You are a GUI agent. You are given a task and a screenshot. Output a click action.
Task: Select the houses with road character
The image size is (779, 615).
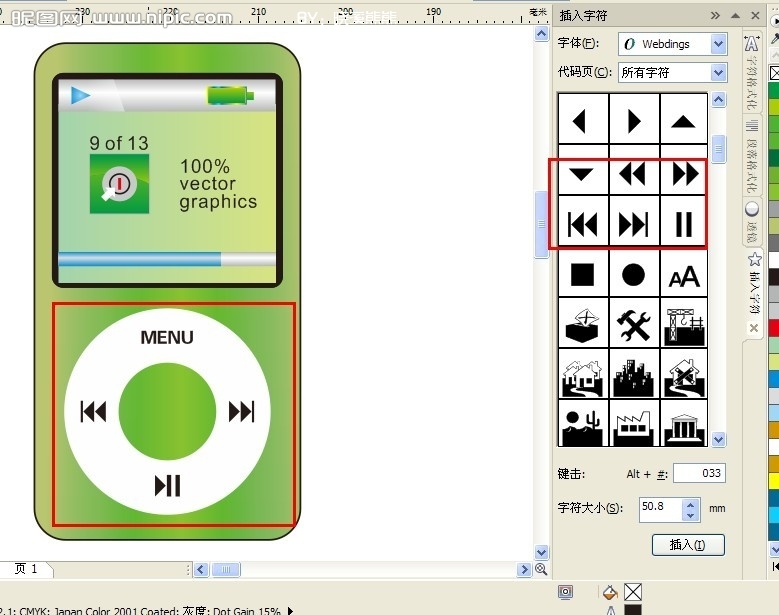[x=583, y=375]
